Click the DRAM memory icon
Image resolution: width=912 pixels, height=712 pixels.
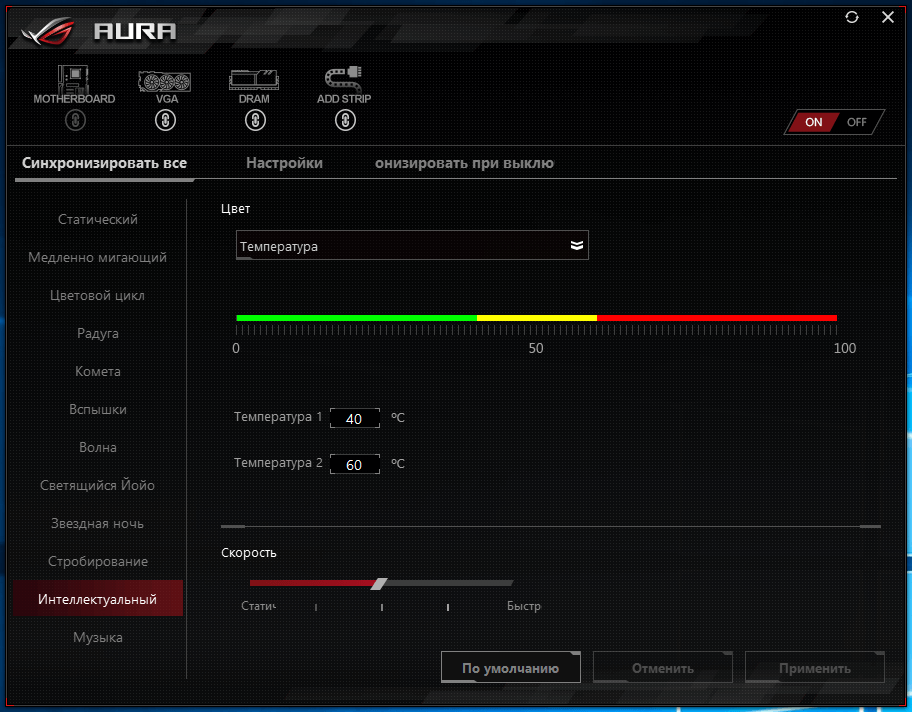click(254, 80)
